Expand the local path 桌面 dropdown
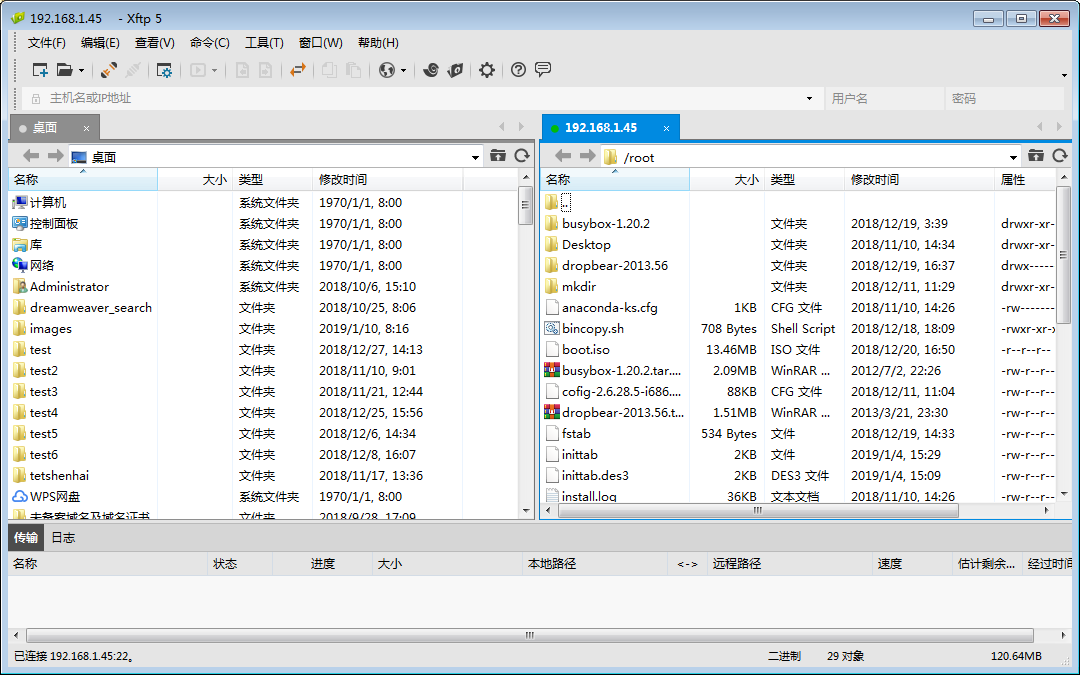Screen dimensions: 1080x675 pyautogui.click(x=475, y=157)
